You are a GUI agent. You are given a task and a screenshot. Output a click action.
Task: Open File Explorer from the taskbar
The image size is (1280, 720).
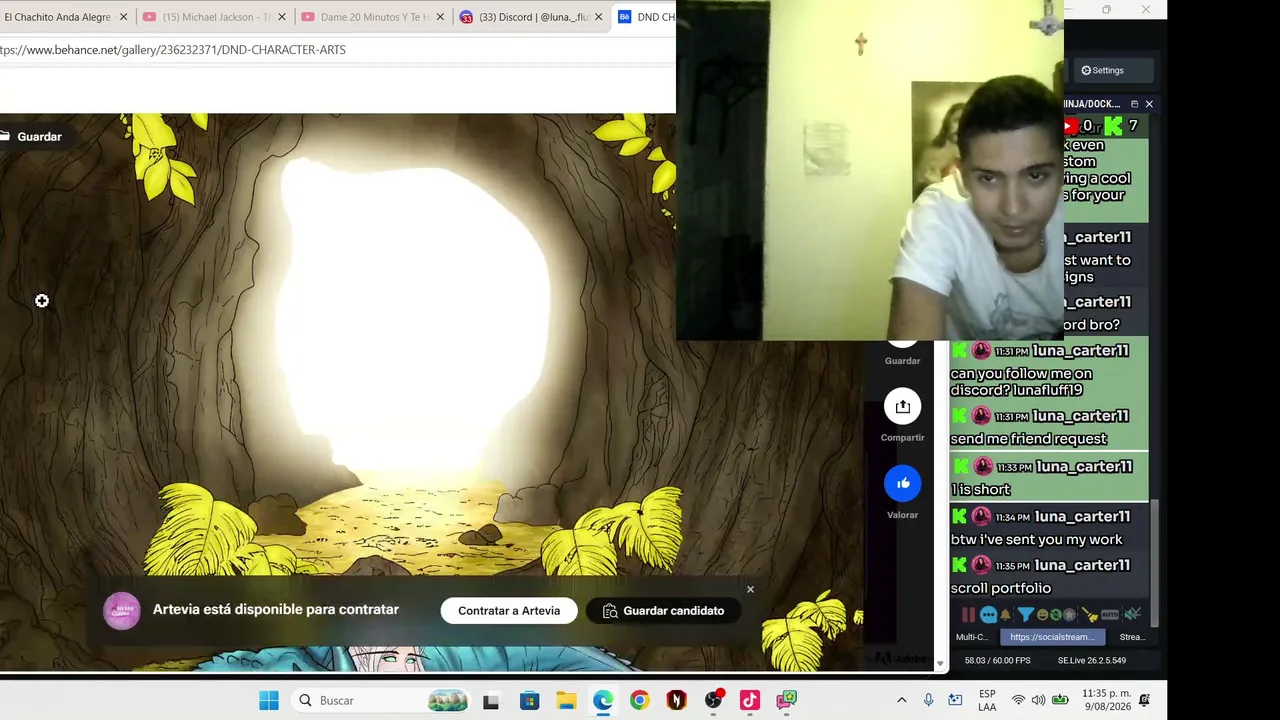tap(566, 701)
